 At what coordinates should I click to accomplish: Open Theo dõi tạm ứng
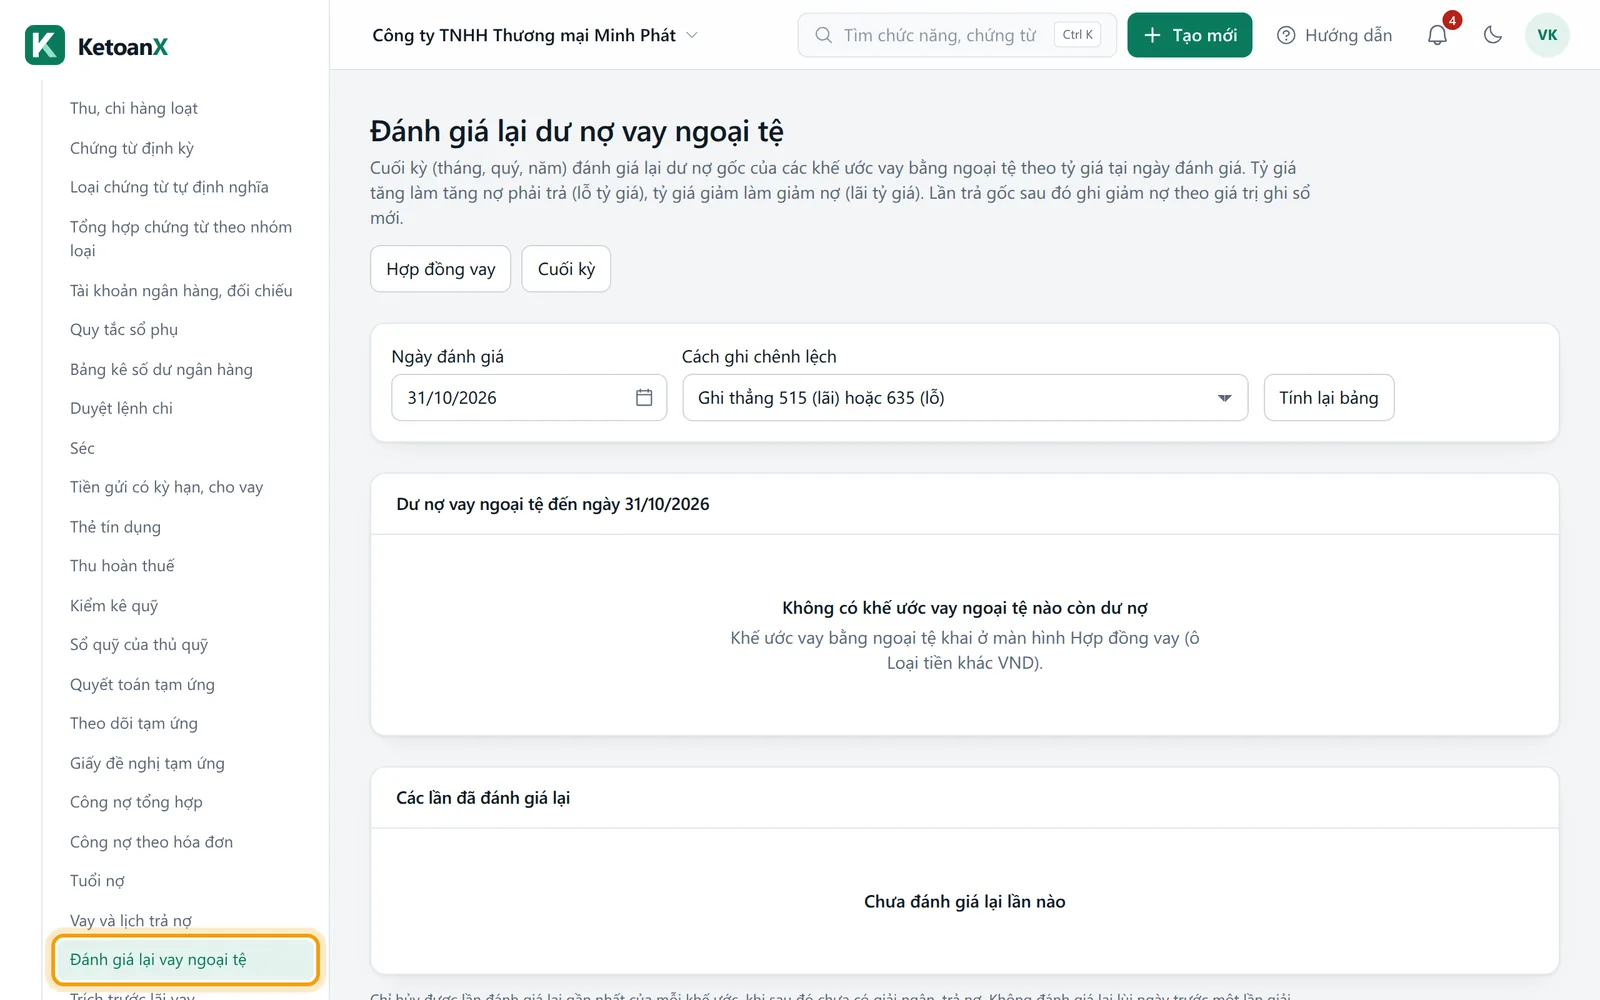(x=134, y=723)
